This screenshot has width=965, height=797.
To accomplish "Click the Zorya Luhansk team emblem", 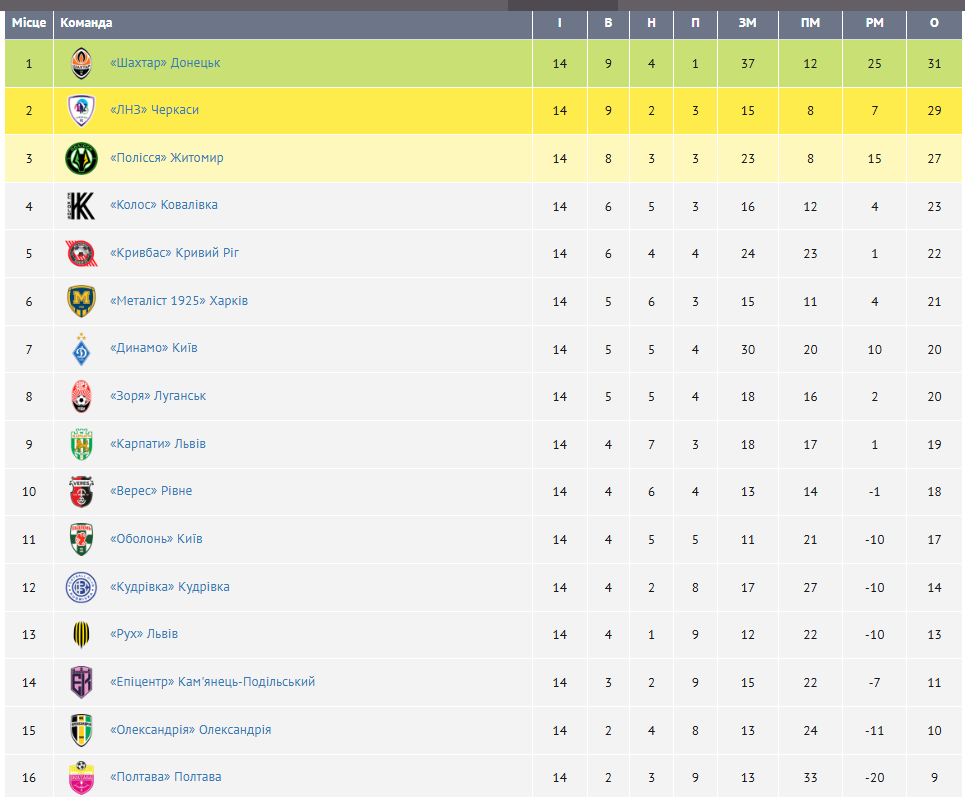I will coord(81,397).
